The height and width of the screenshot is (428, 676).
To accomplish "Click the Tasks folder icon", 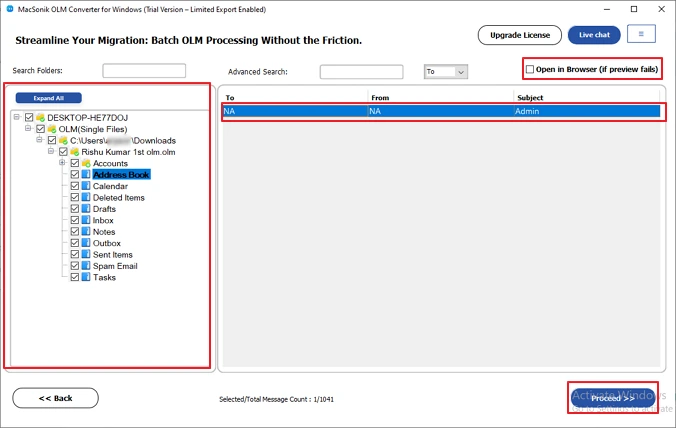I will coord(86,277).
